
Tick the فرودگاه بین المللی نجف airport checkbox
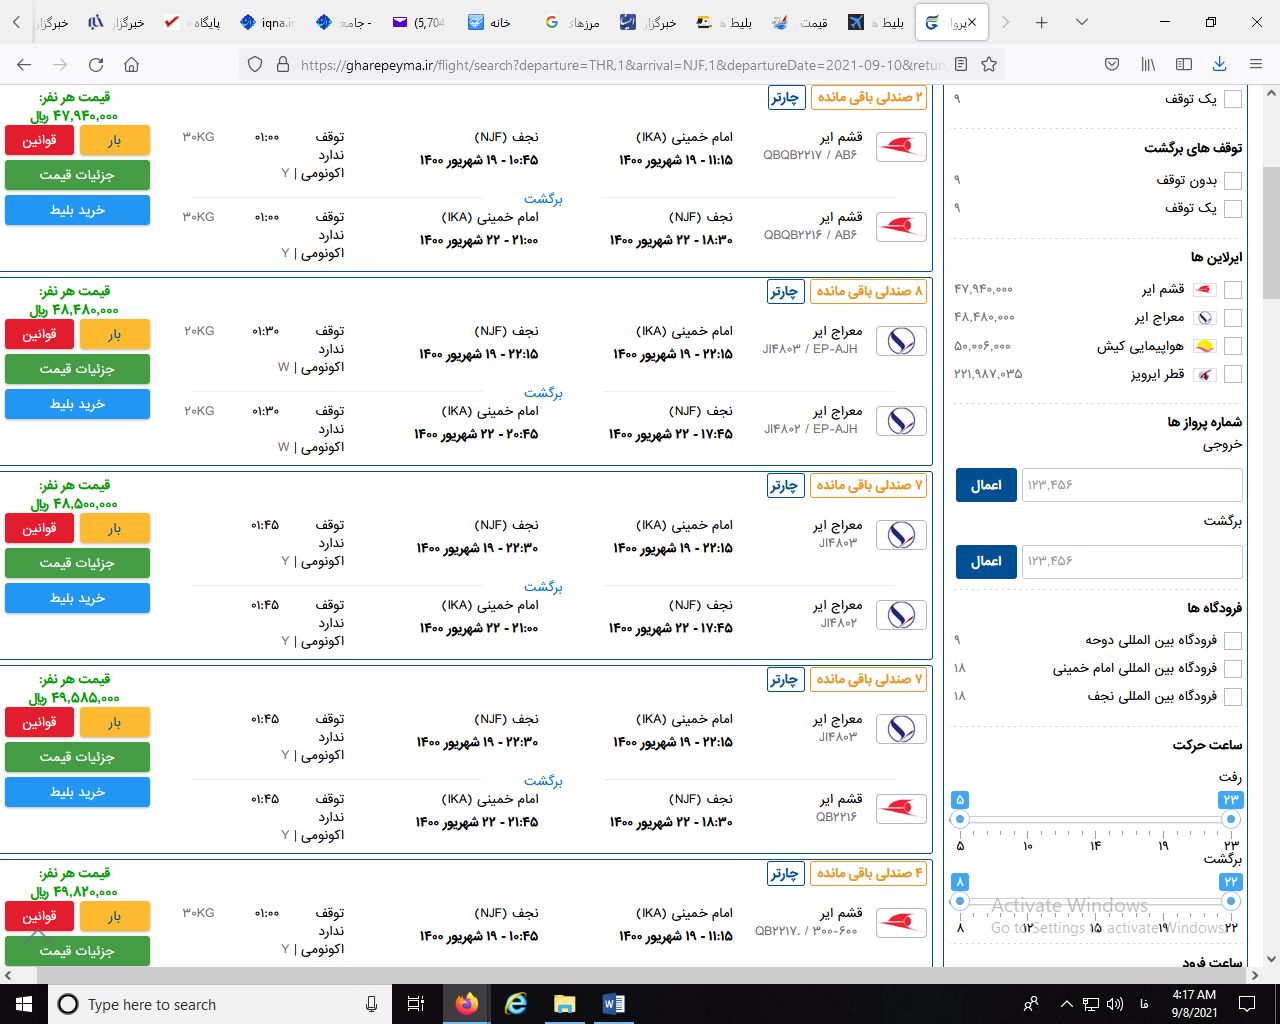[1235, 696]
